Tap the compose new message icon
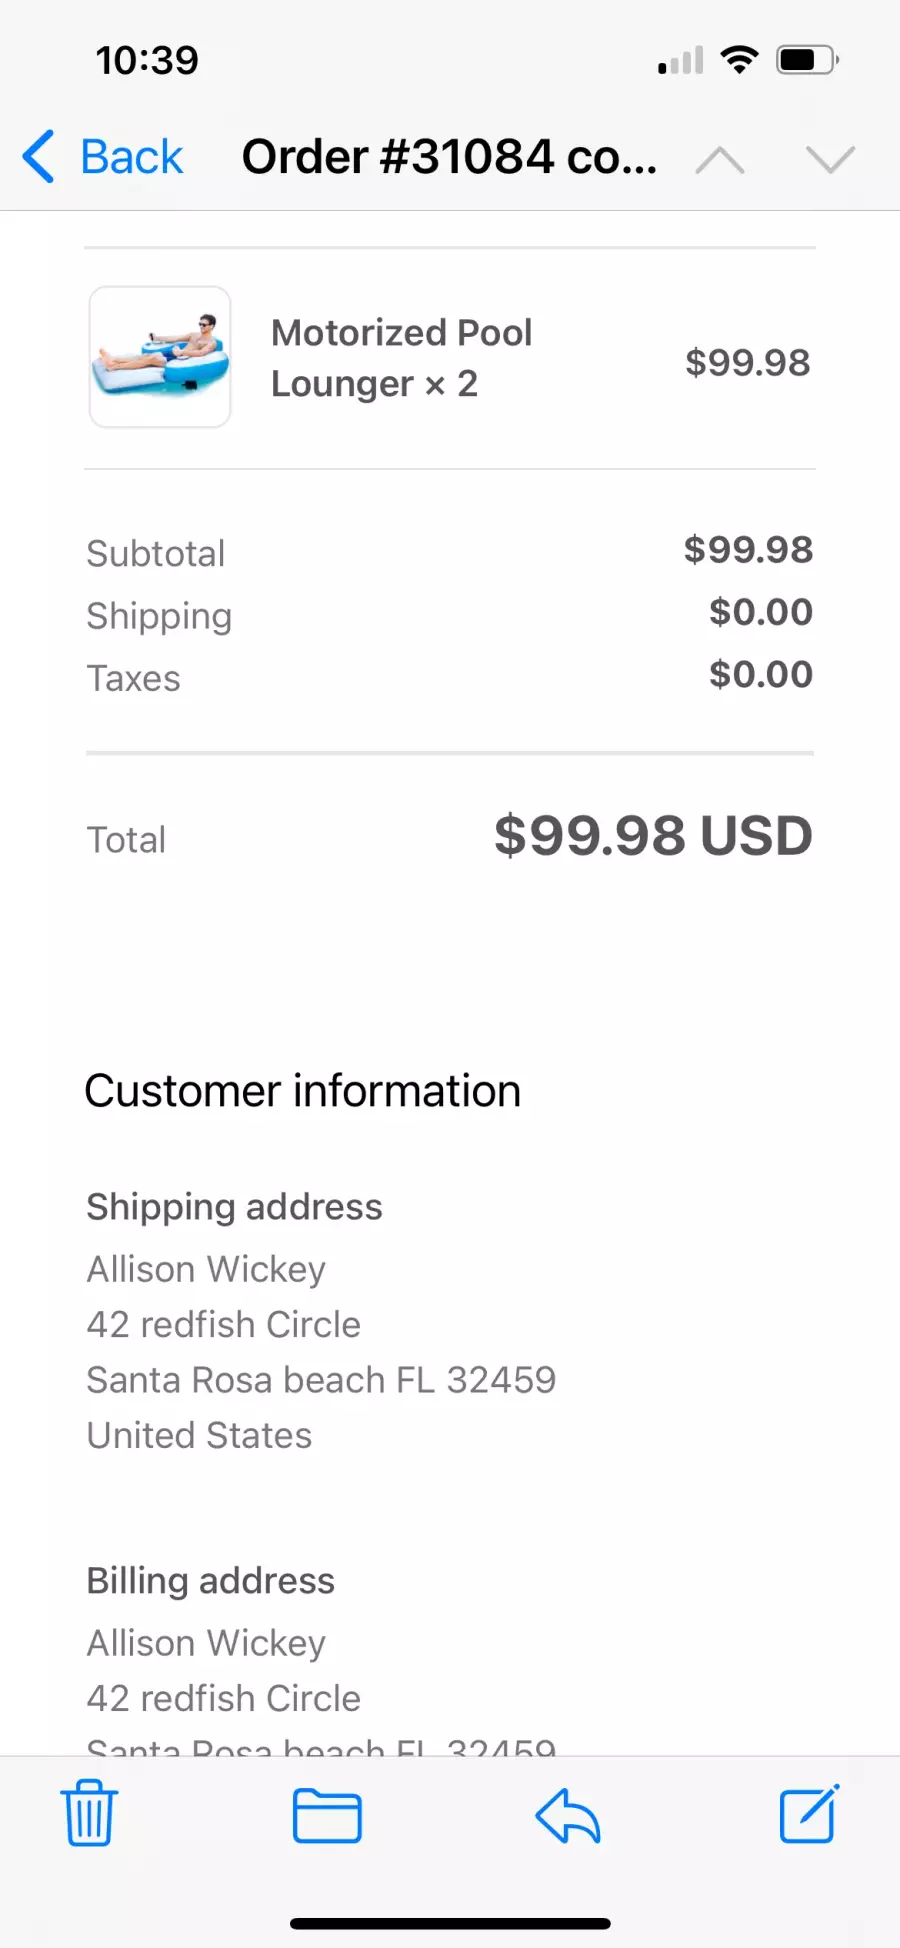The width and height of the screenshot is (900, 1948). (x=808, y=1813)
